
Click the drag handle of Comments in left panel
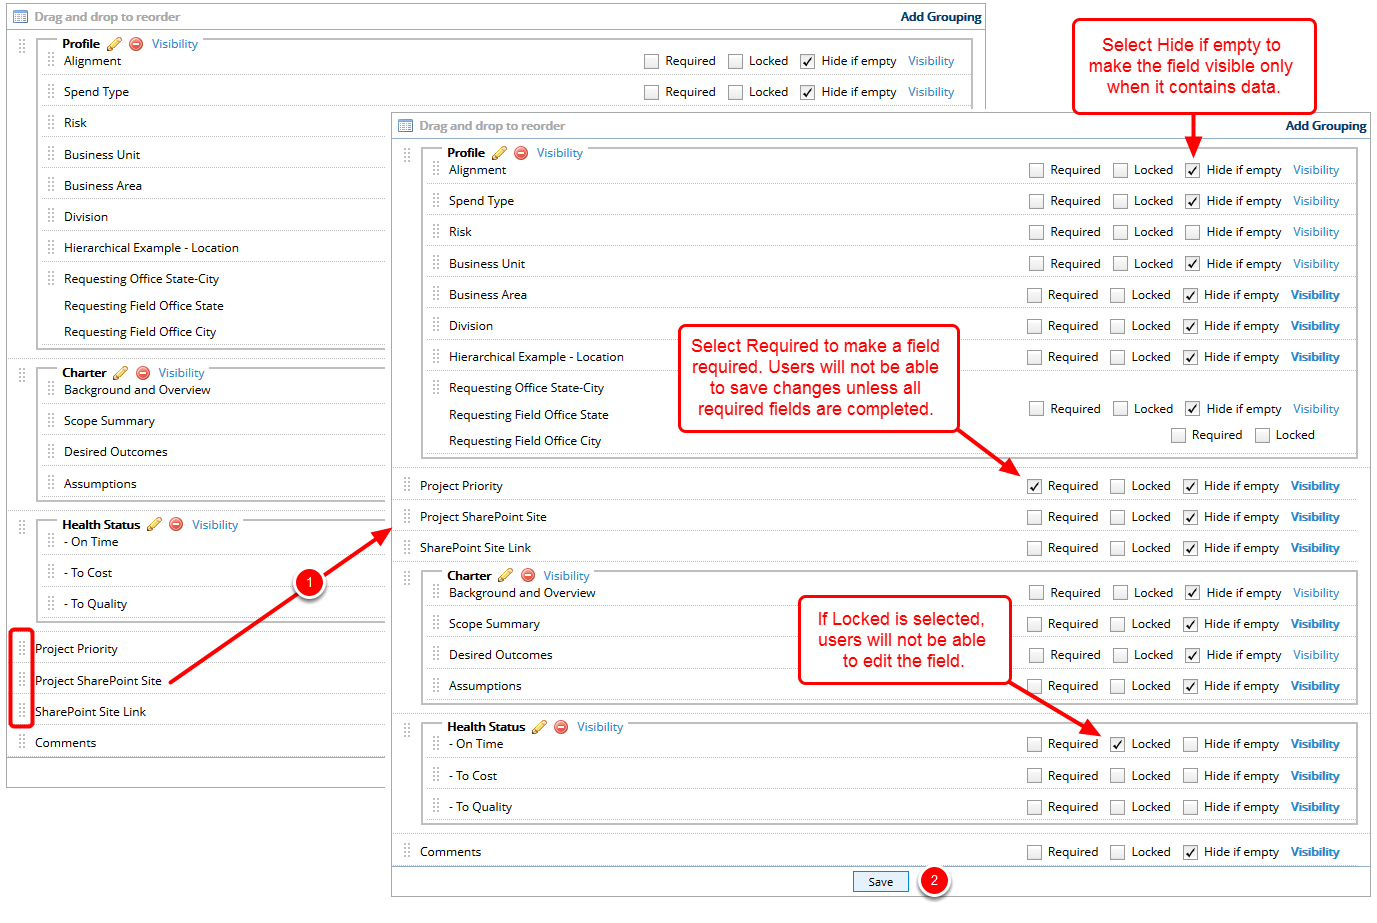pos(22,742)
